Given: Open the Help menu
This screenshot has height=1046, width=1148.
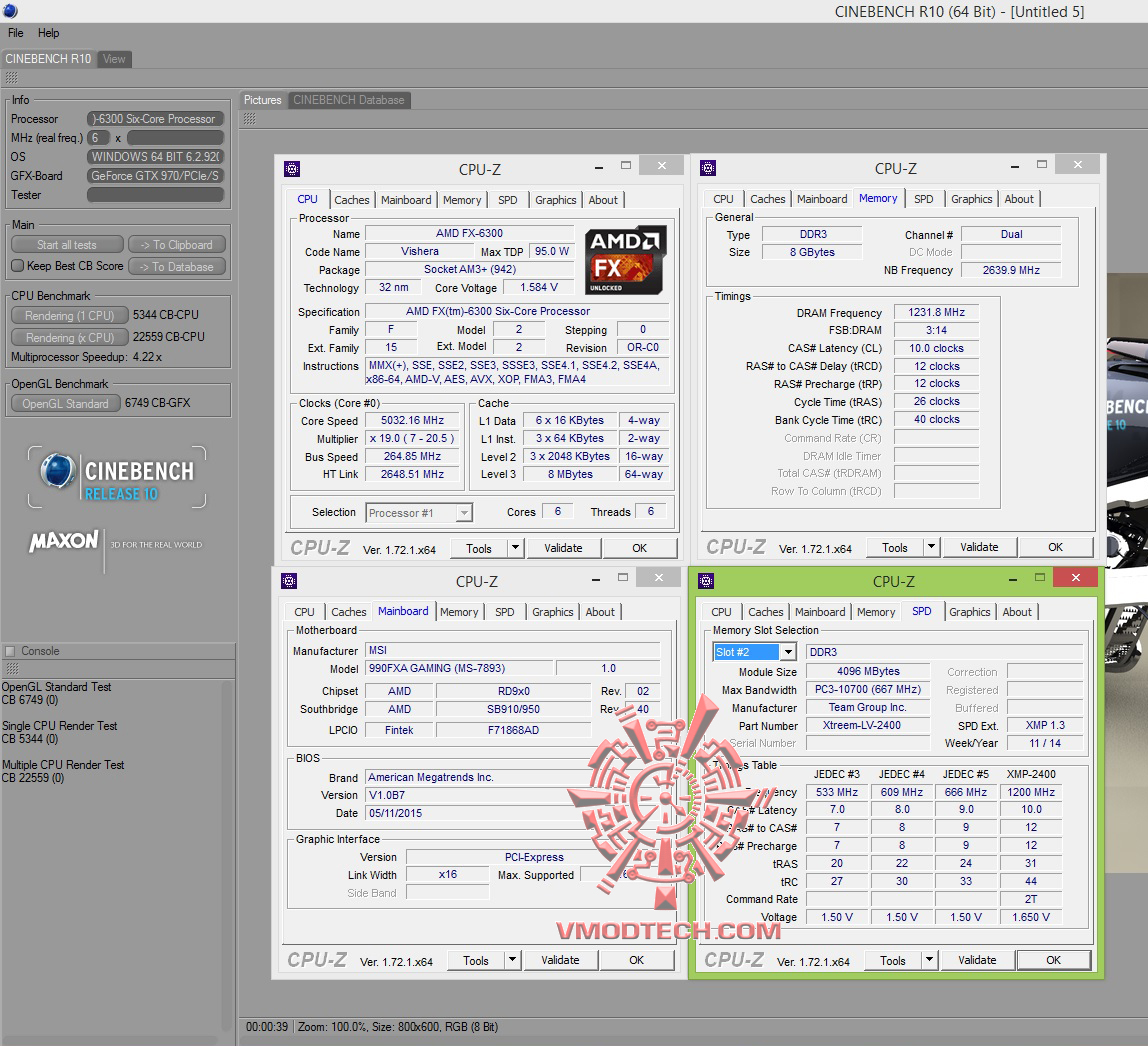Looking at the screenshot, I should 48,33.
